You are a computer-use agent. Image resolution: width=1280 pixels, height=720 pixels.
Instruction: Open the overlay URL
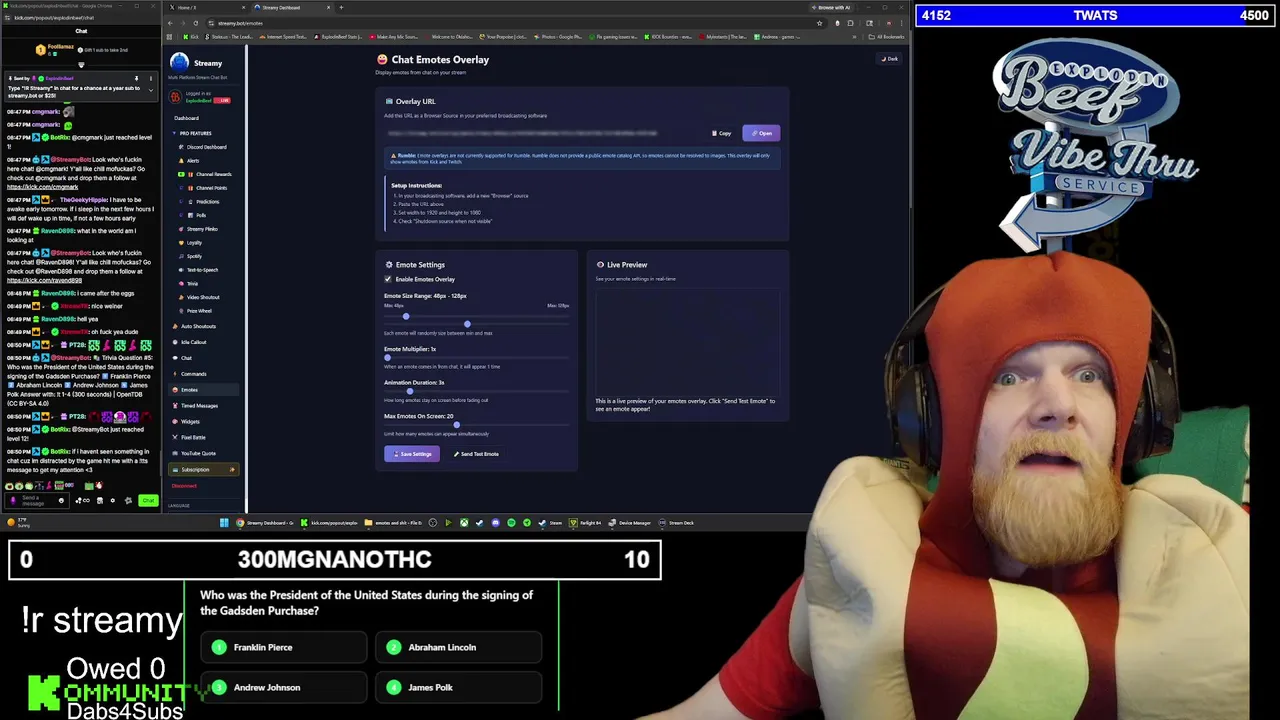[x=762, y=133]
